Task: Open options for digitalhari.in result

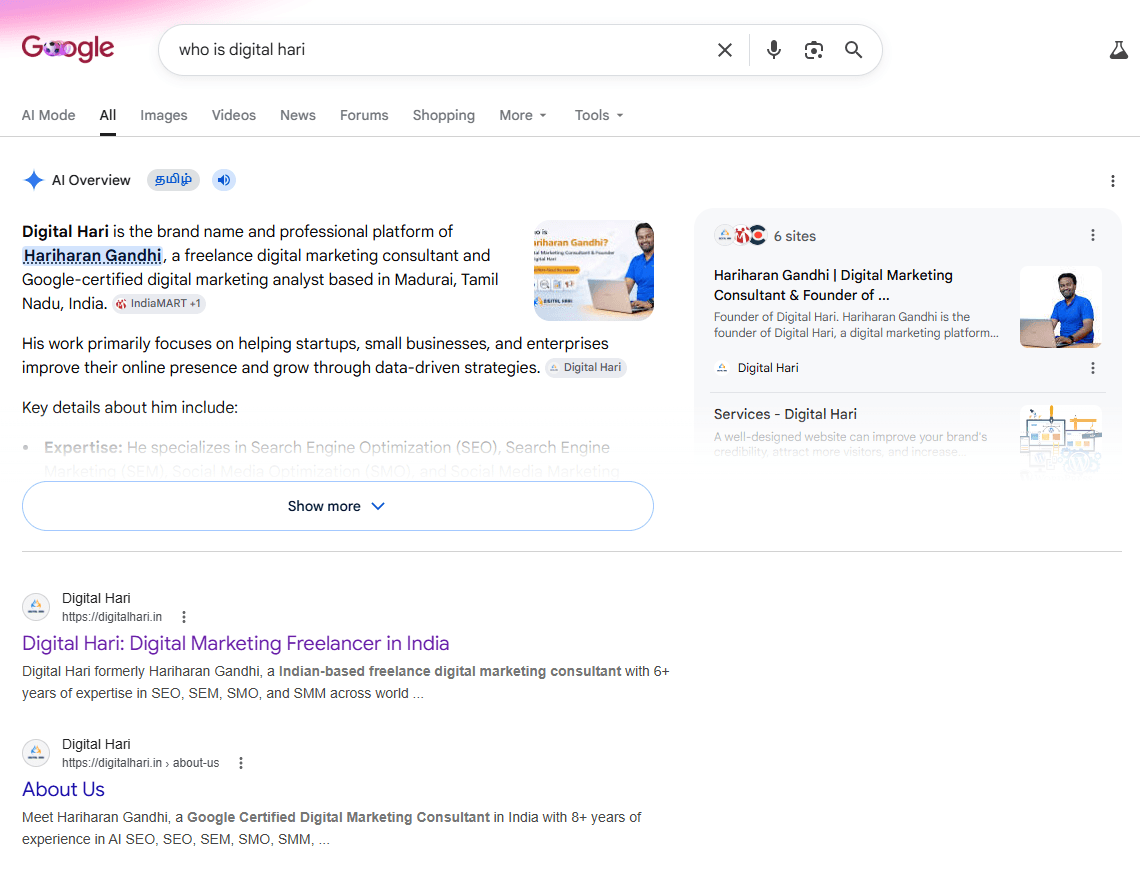Action: (x=184, y=617)
